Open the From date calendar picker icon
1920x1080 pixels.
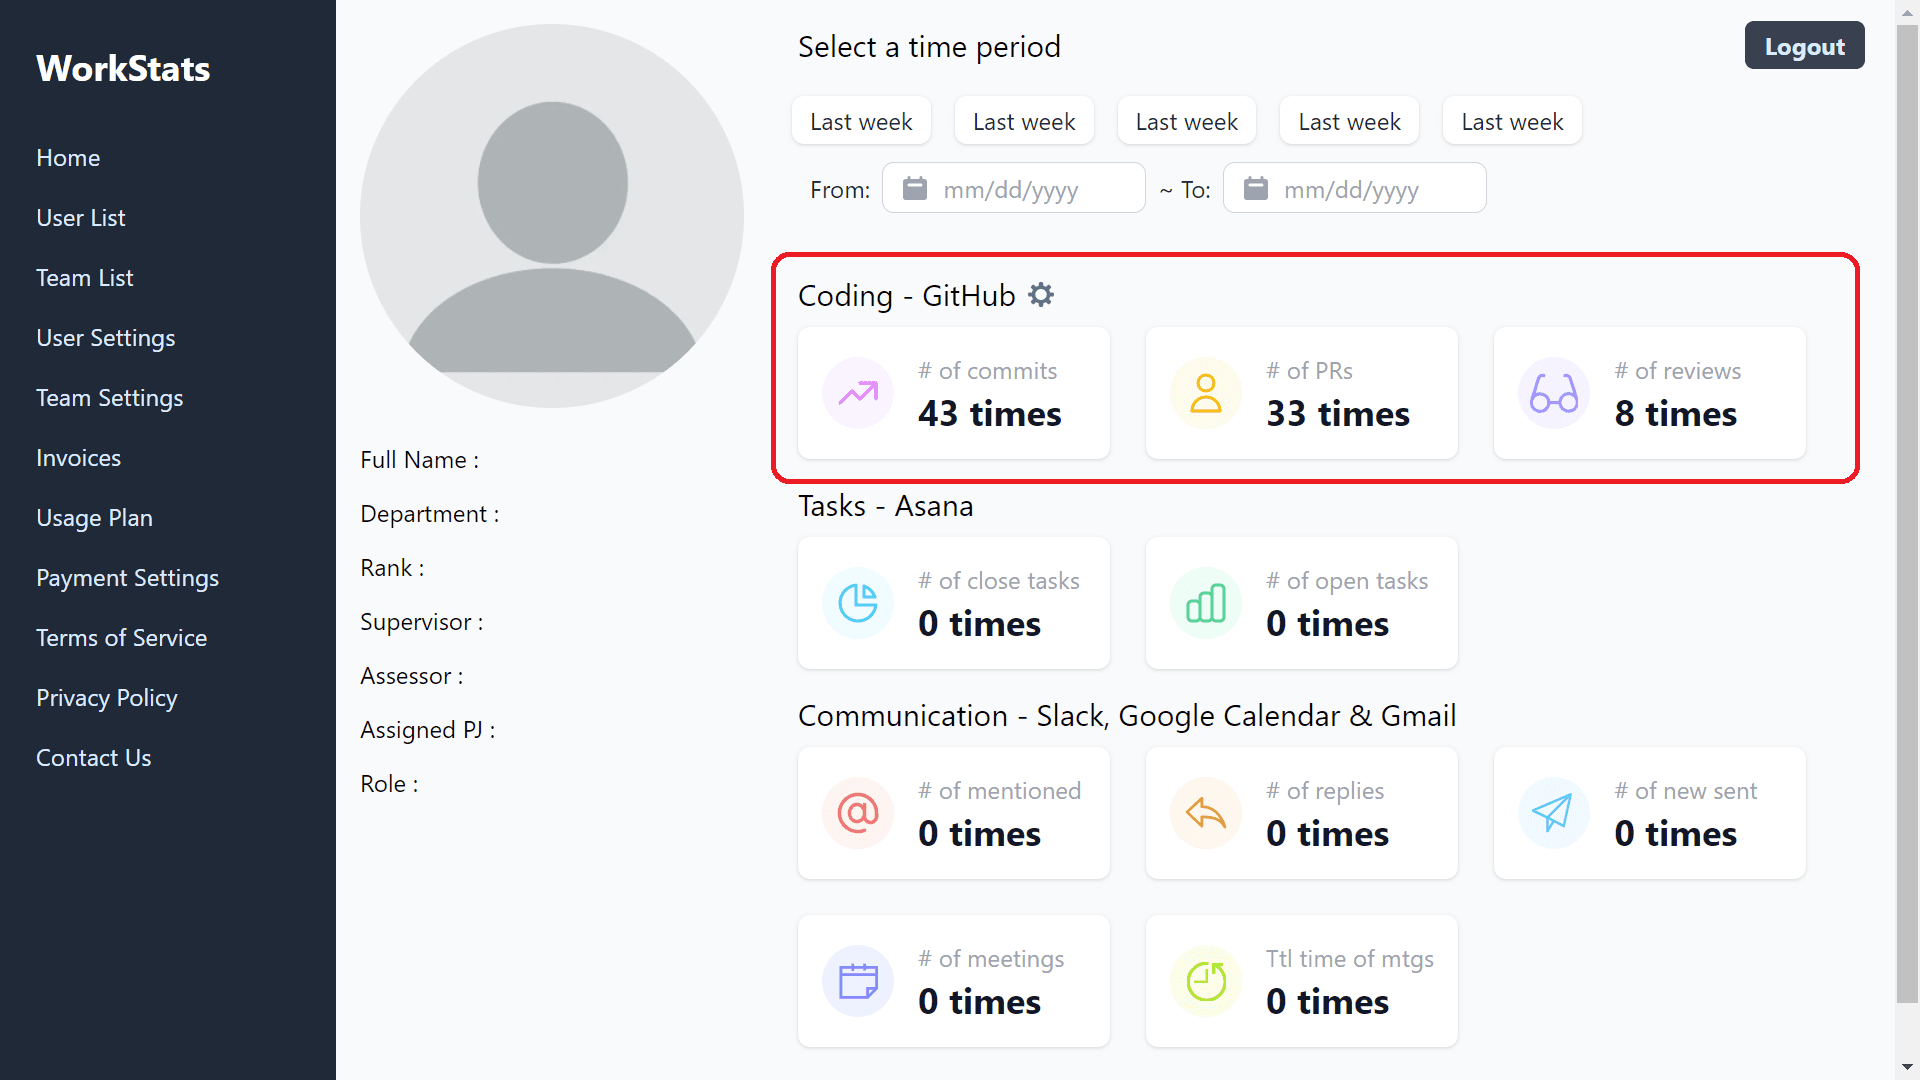tap(915, 188)
